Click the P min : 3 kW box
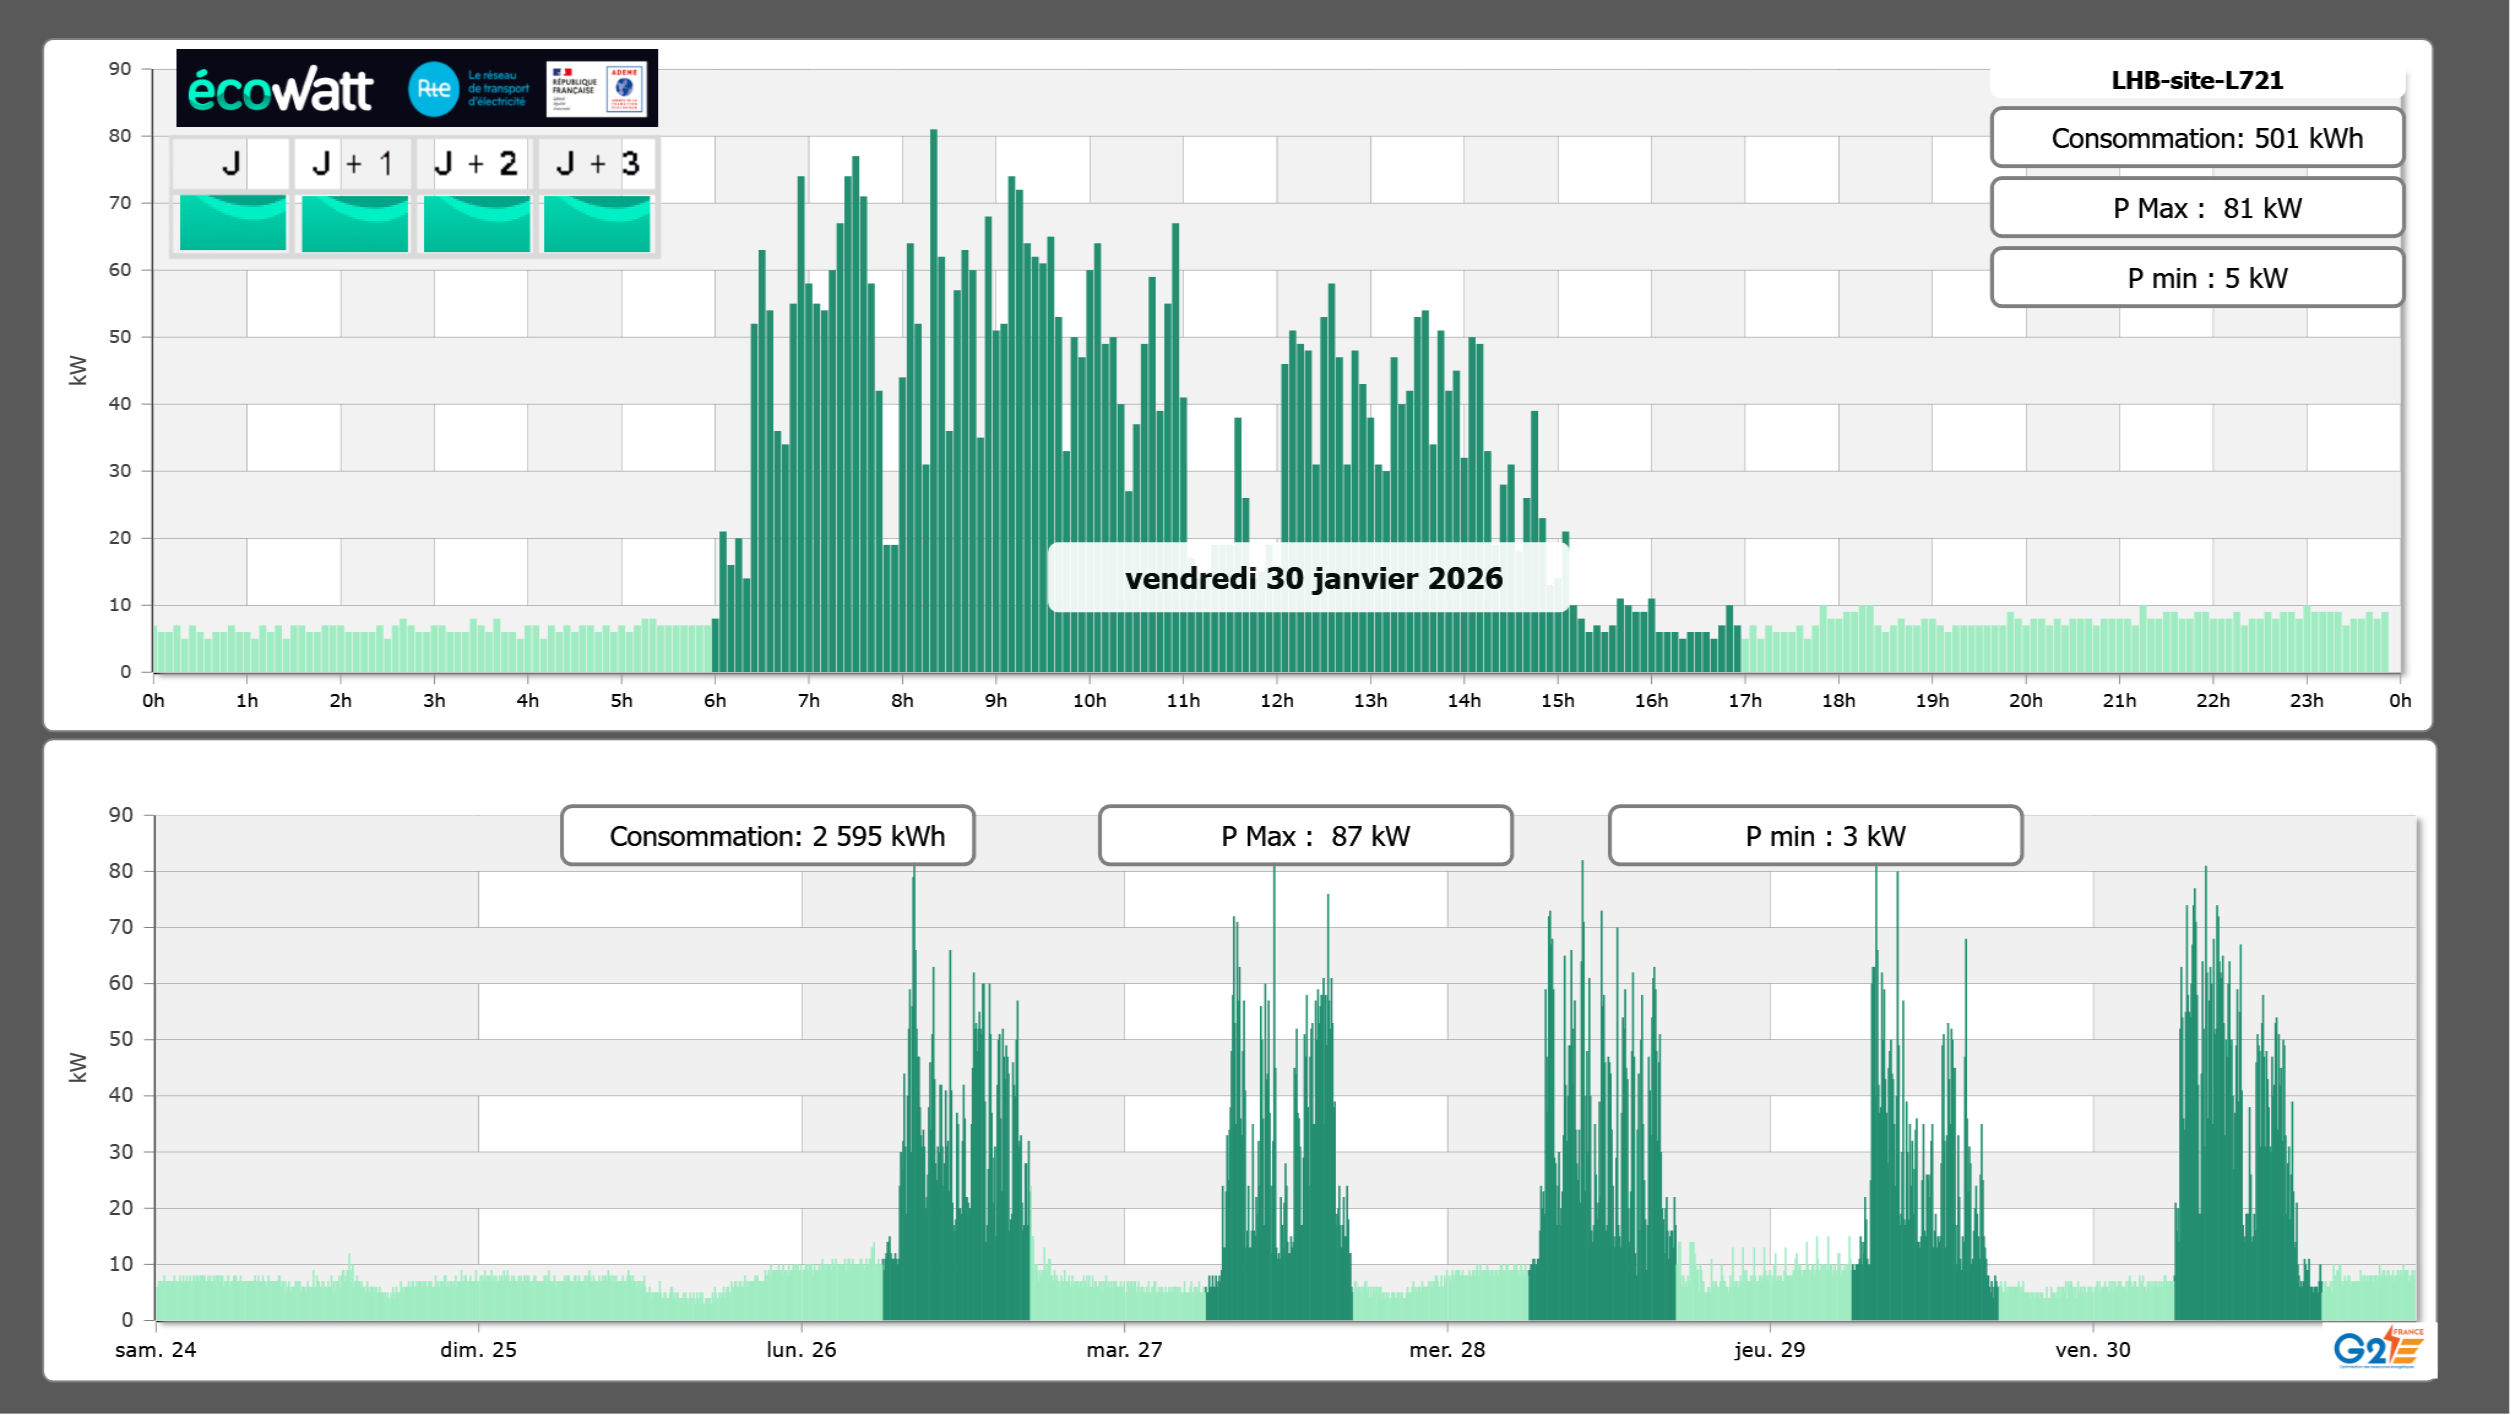This screenshot has width=2511, height=1415. pos(1815,836)
